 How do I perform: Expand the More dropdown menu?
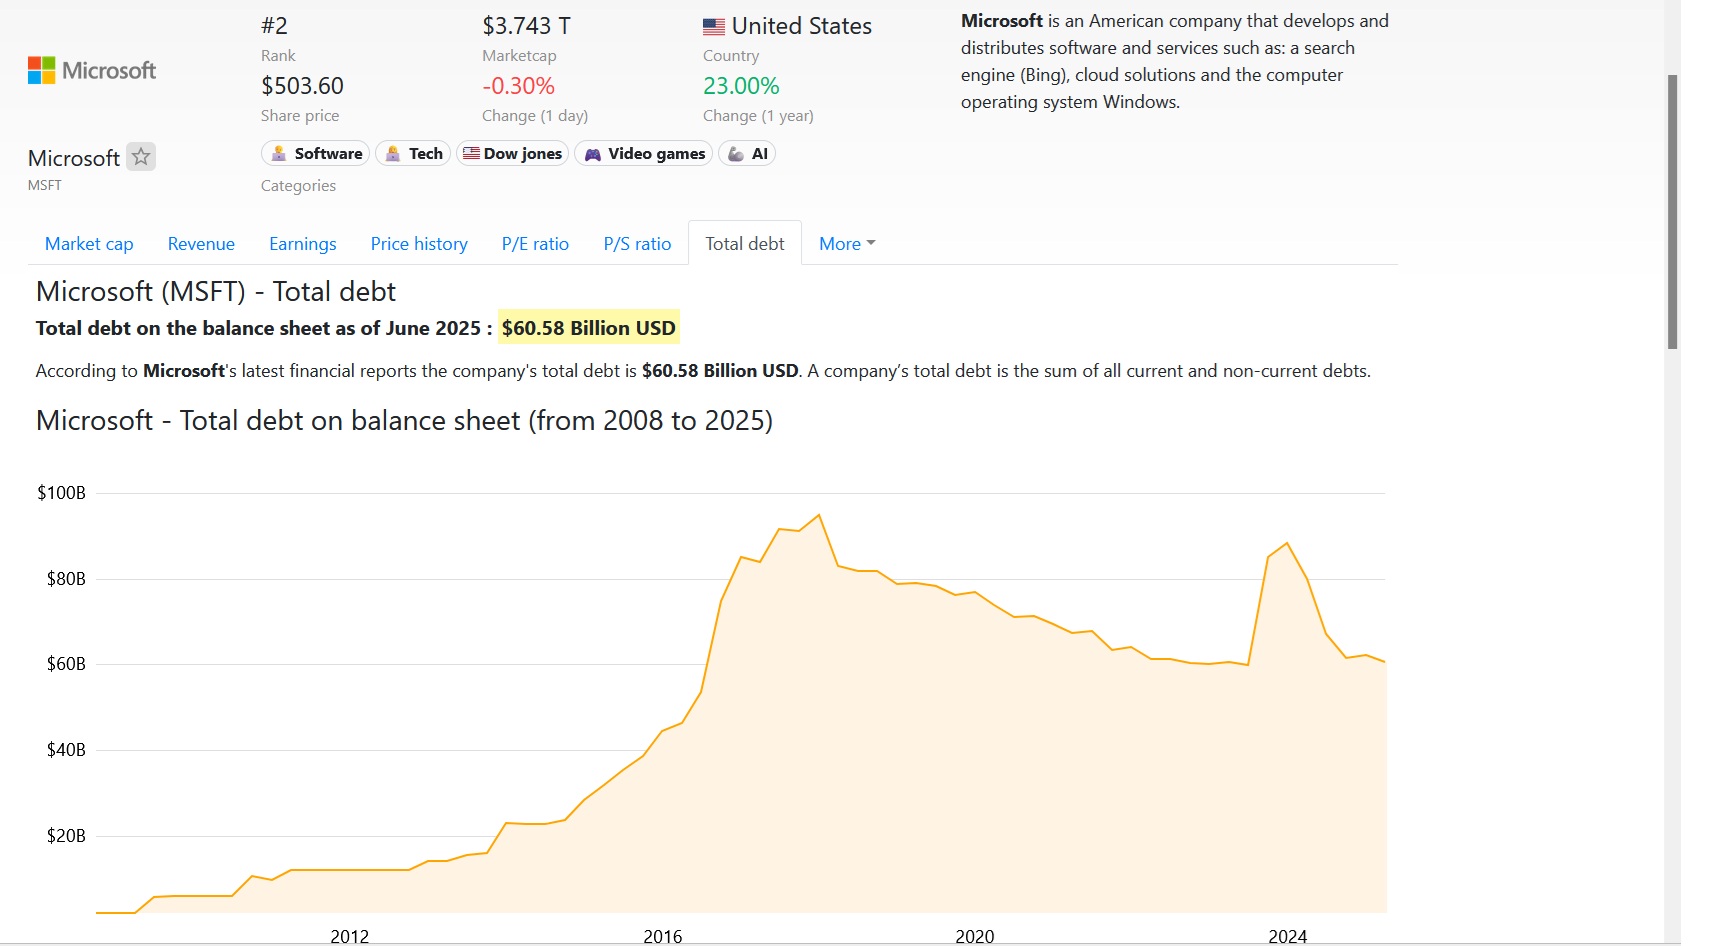(847, 244)
